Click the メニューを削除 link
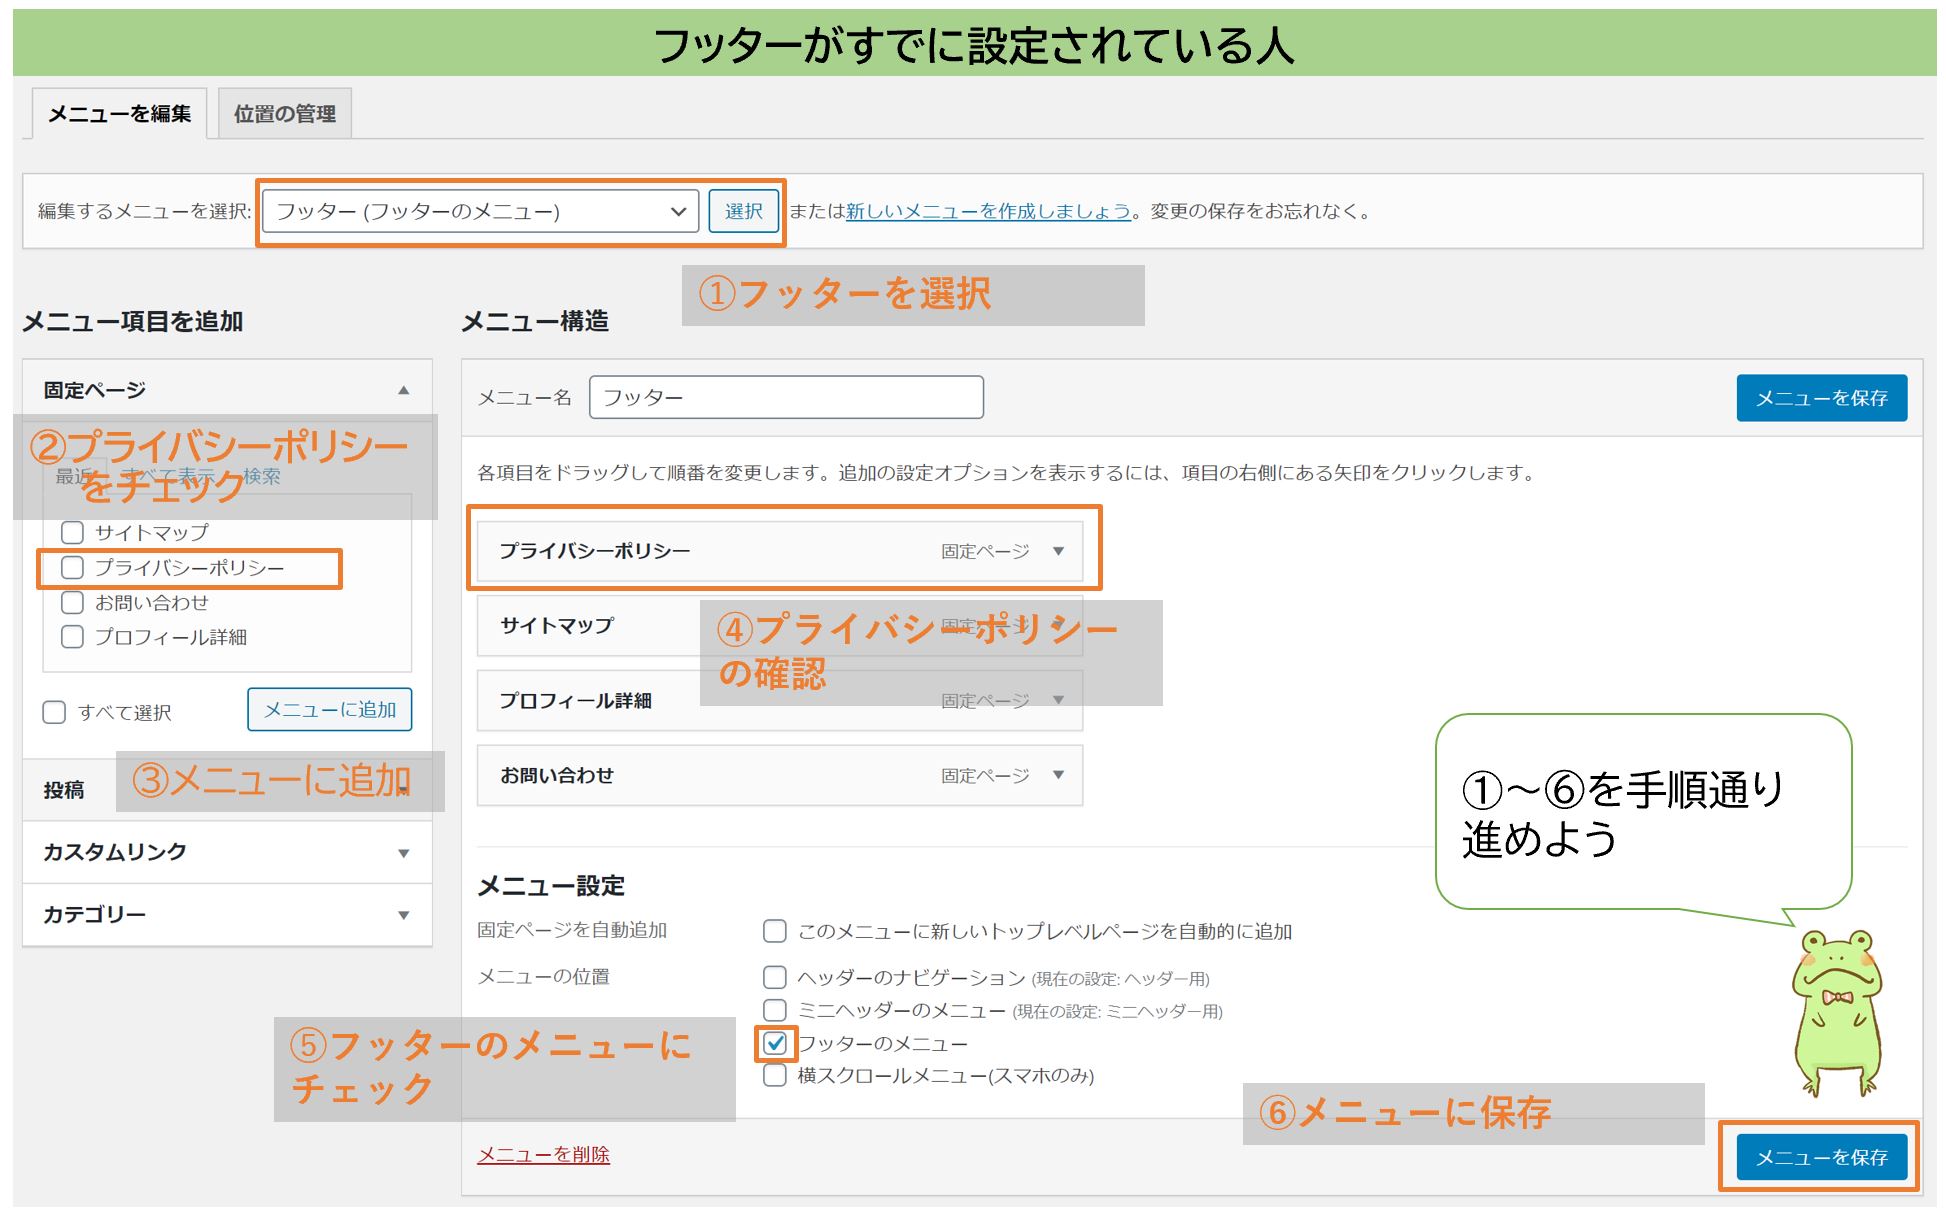 click(544, 1155)
